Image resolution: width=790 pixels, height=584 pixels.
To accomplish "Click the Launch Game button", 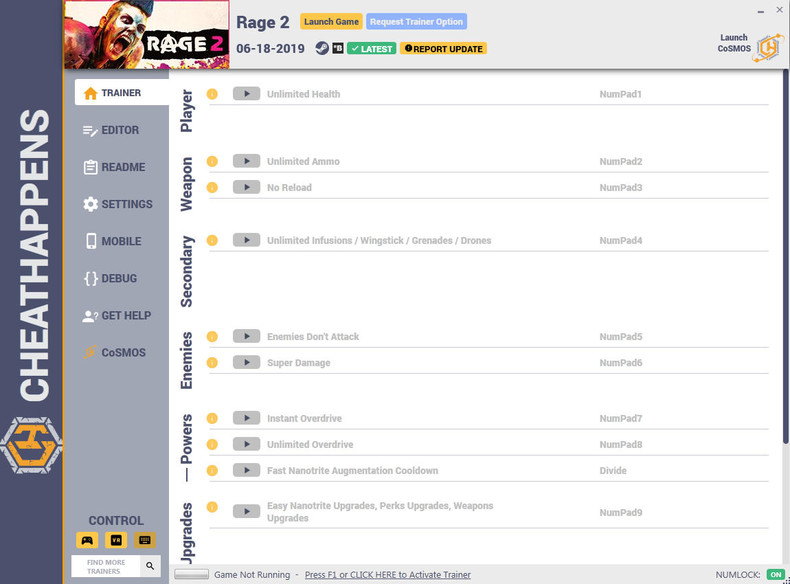I will (x=331, y=22).
